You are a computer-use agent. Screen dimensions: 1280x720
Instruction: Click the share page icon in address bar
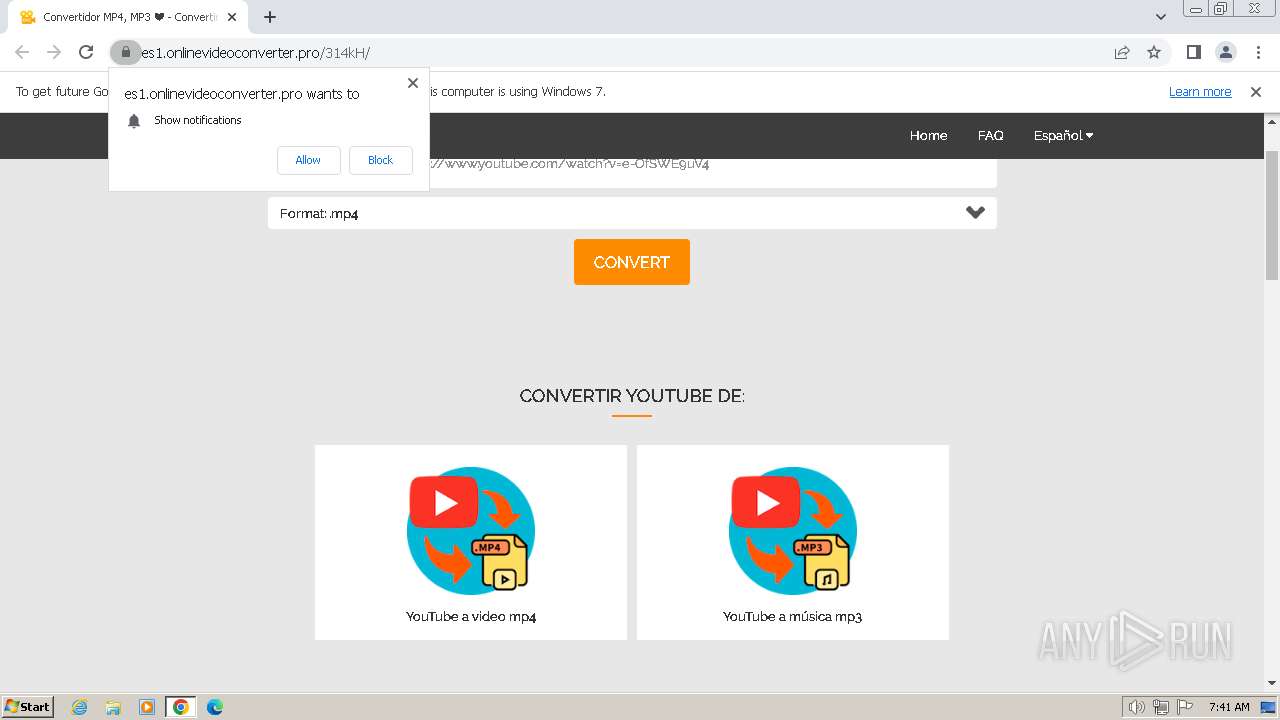click(x=1122, y=52)
